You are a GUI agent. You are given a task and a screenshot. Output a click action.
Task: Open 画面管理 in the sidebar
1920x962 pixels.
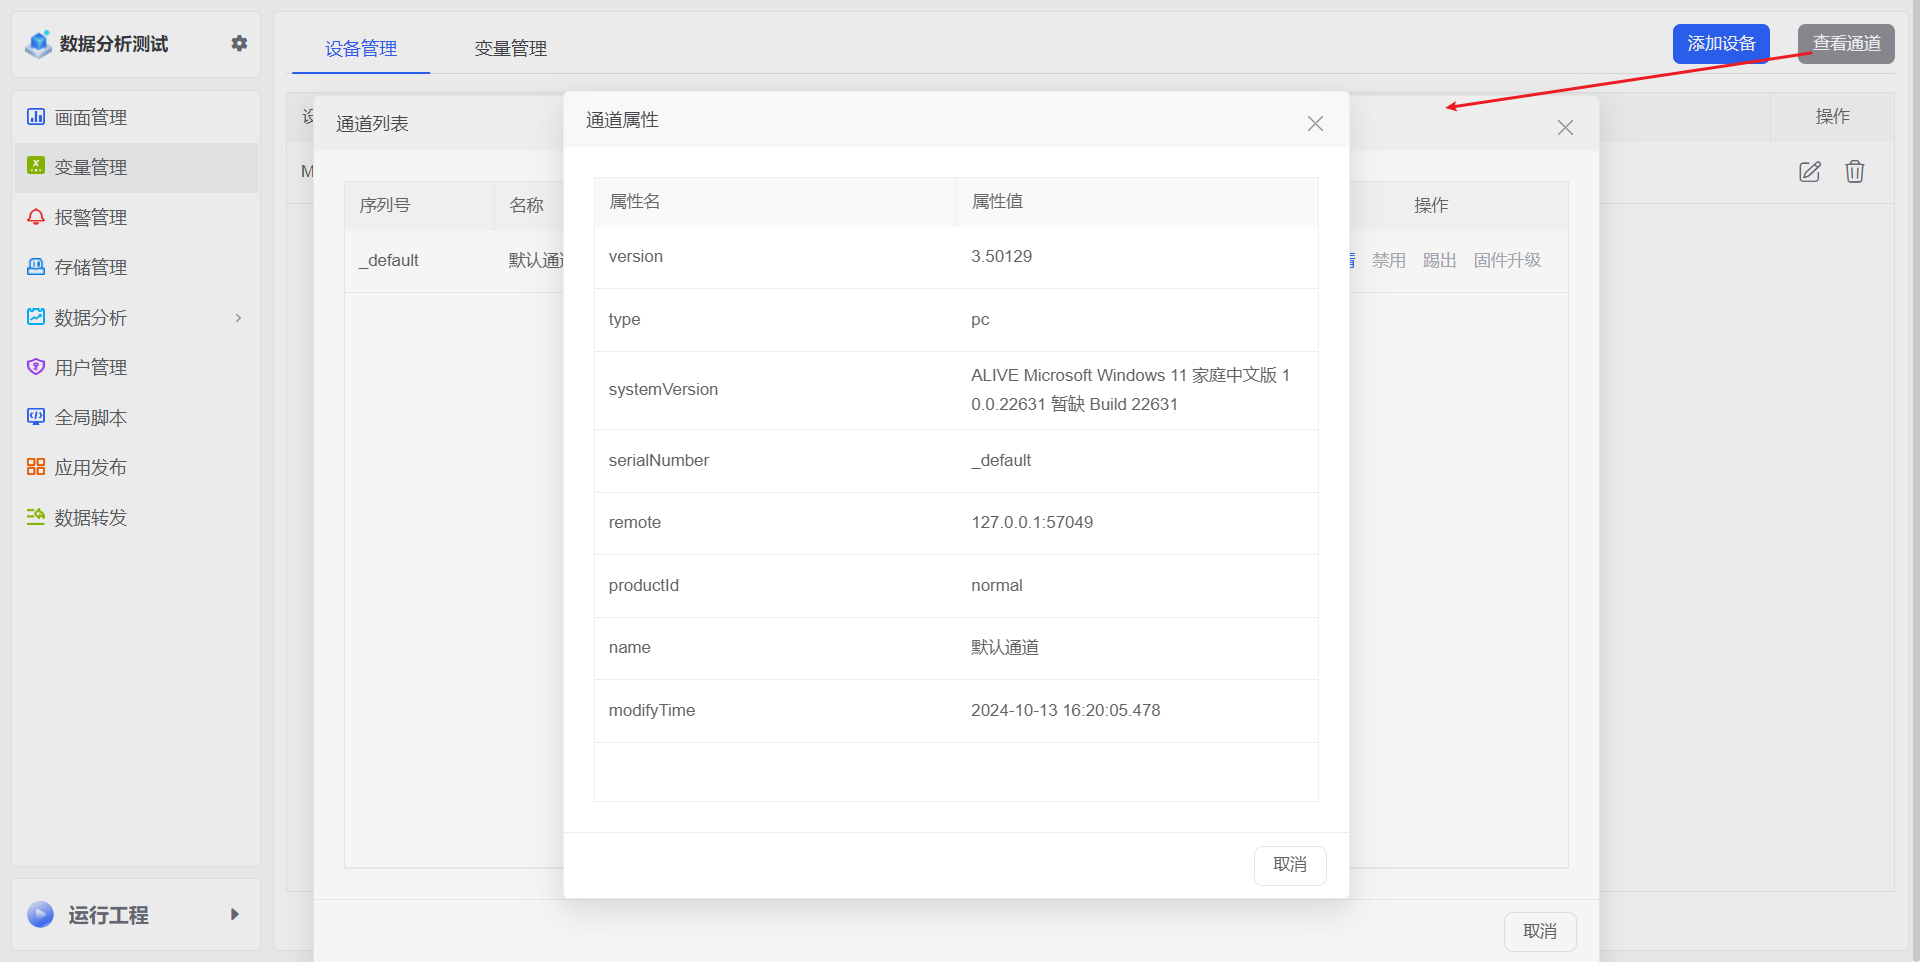click(x=90, y=118)
